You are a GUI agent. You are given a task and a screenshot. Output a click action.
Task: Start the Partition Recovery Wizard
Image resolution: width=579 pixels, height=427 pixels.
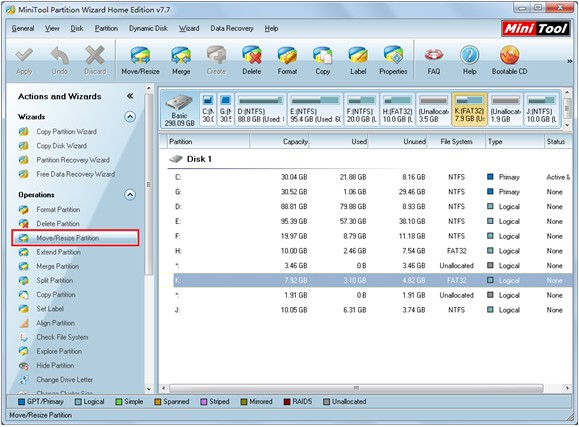[x=73, y=160]
